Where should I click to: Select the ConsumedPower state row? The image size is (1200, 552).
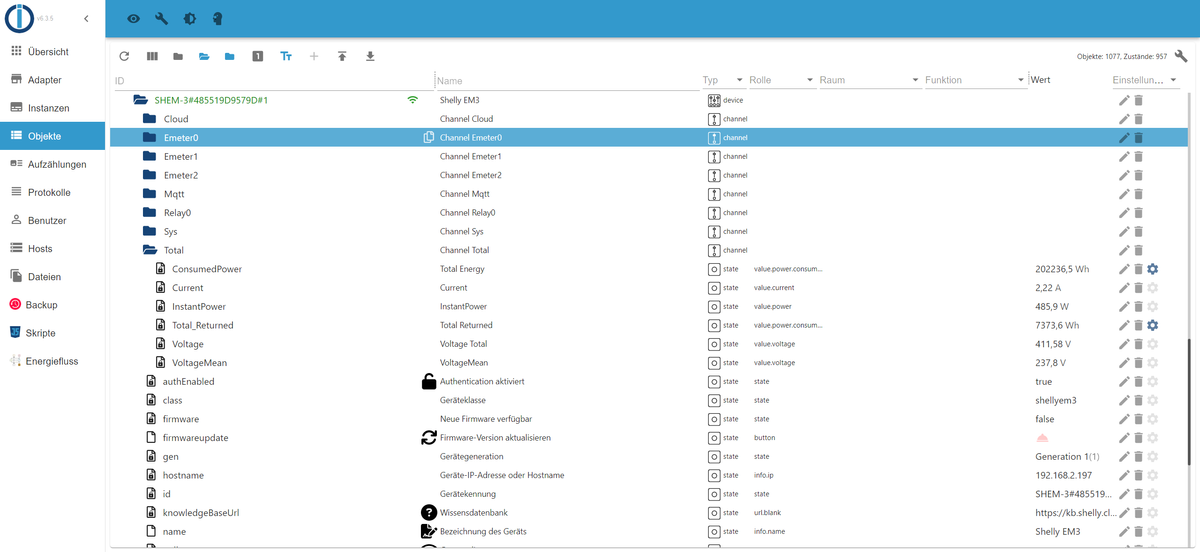point(647,269)
